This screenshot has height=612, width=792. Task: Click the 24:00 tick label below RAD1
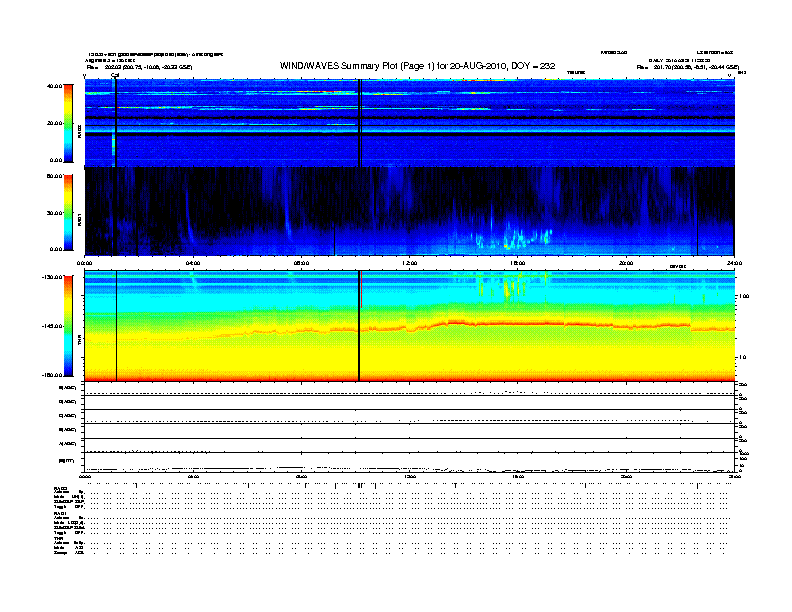click(x=734, y=263)
